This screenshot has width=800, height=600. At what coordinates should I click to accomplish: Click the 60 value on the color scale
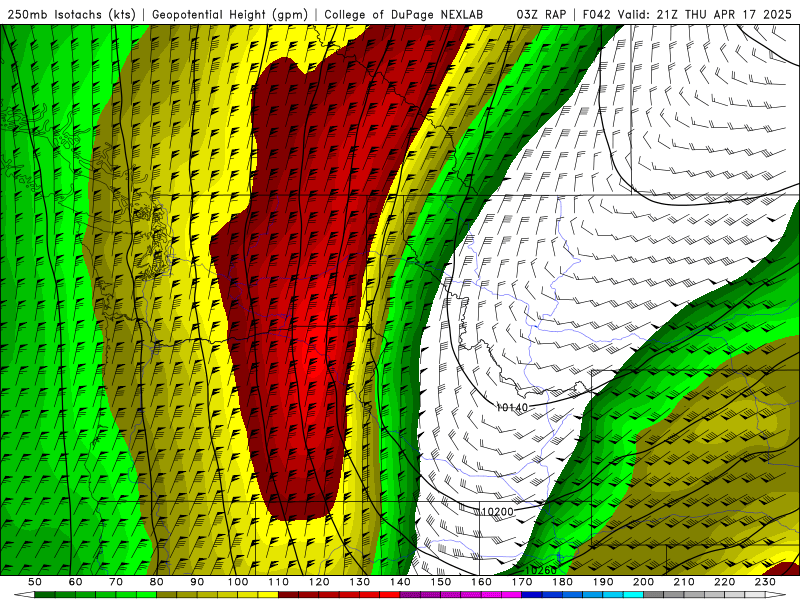(x=76, y=582)
